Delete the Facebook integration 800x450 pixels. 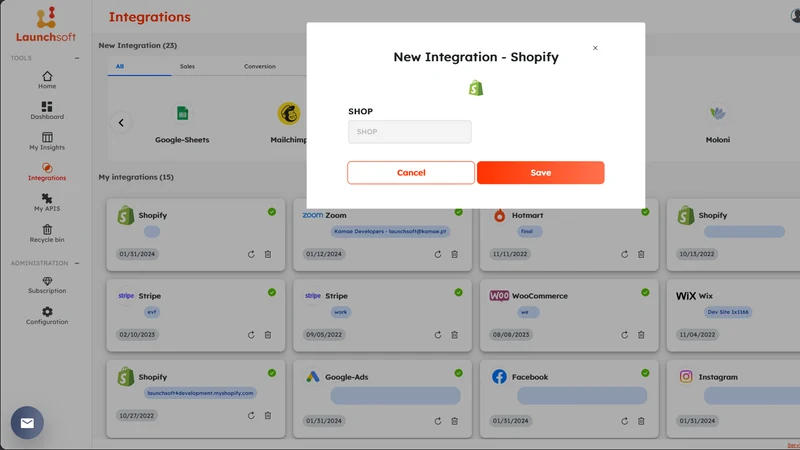tap(641, 421)
